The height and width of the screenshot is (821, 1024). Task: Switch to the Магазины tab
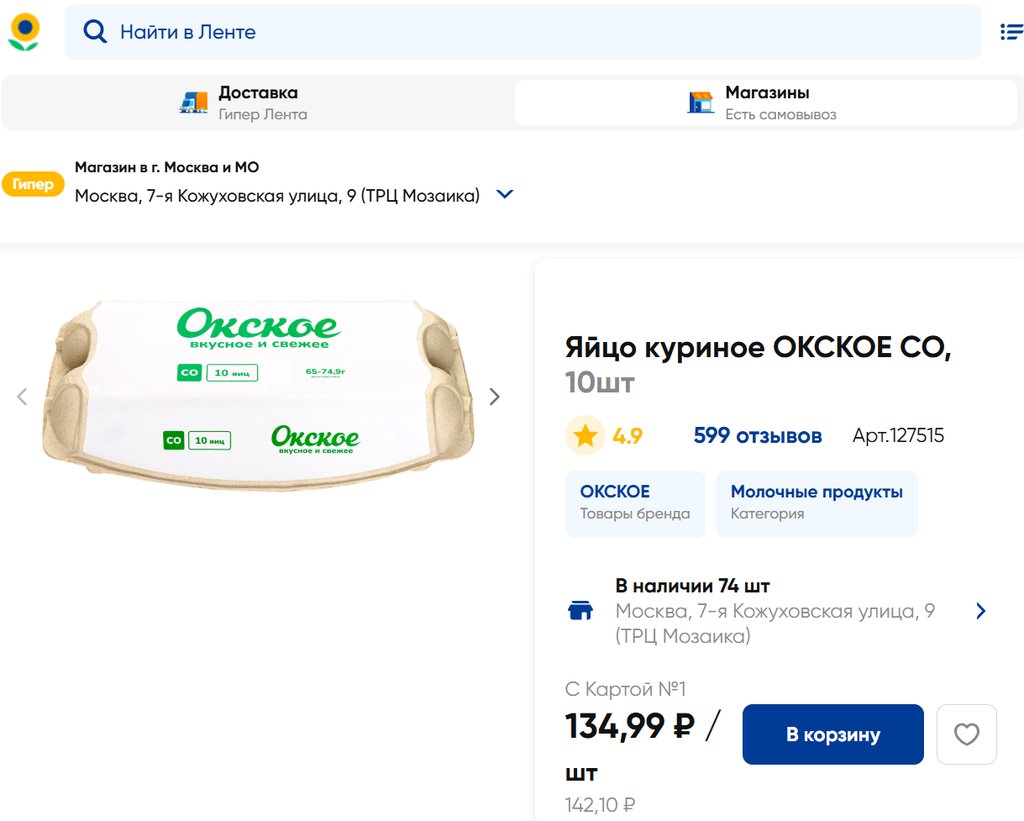click(765, 102)
